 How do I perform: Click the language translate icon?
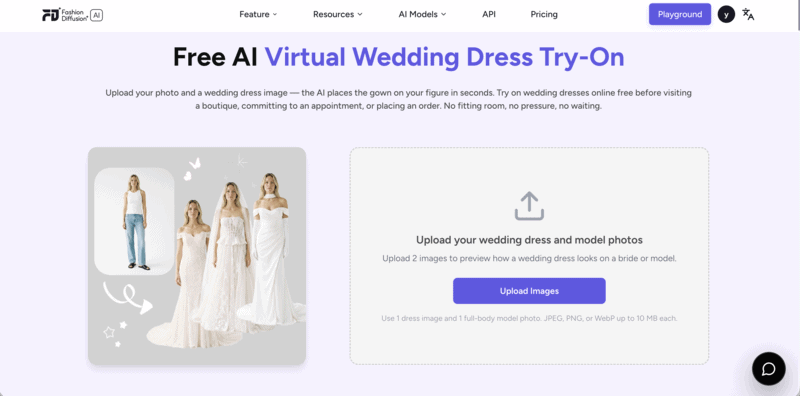click(x=748, y=14)
